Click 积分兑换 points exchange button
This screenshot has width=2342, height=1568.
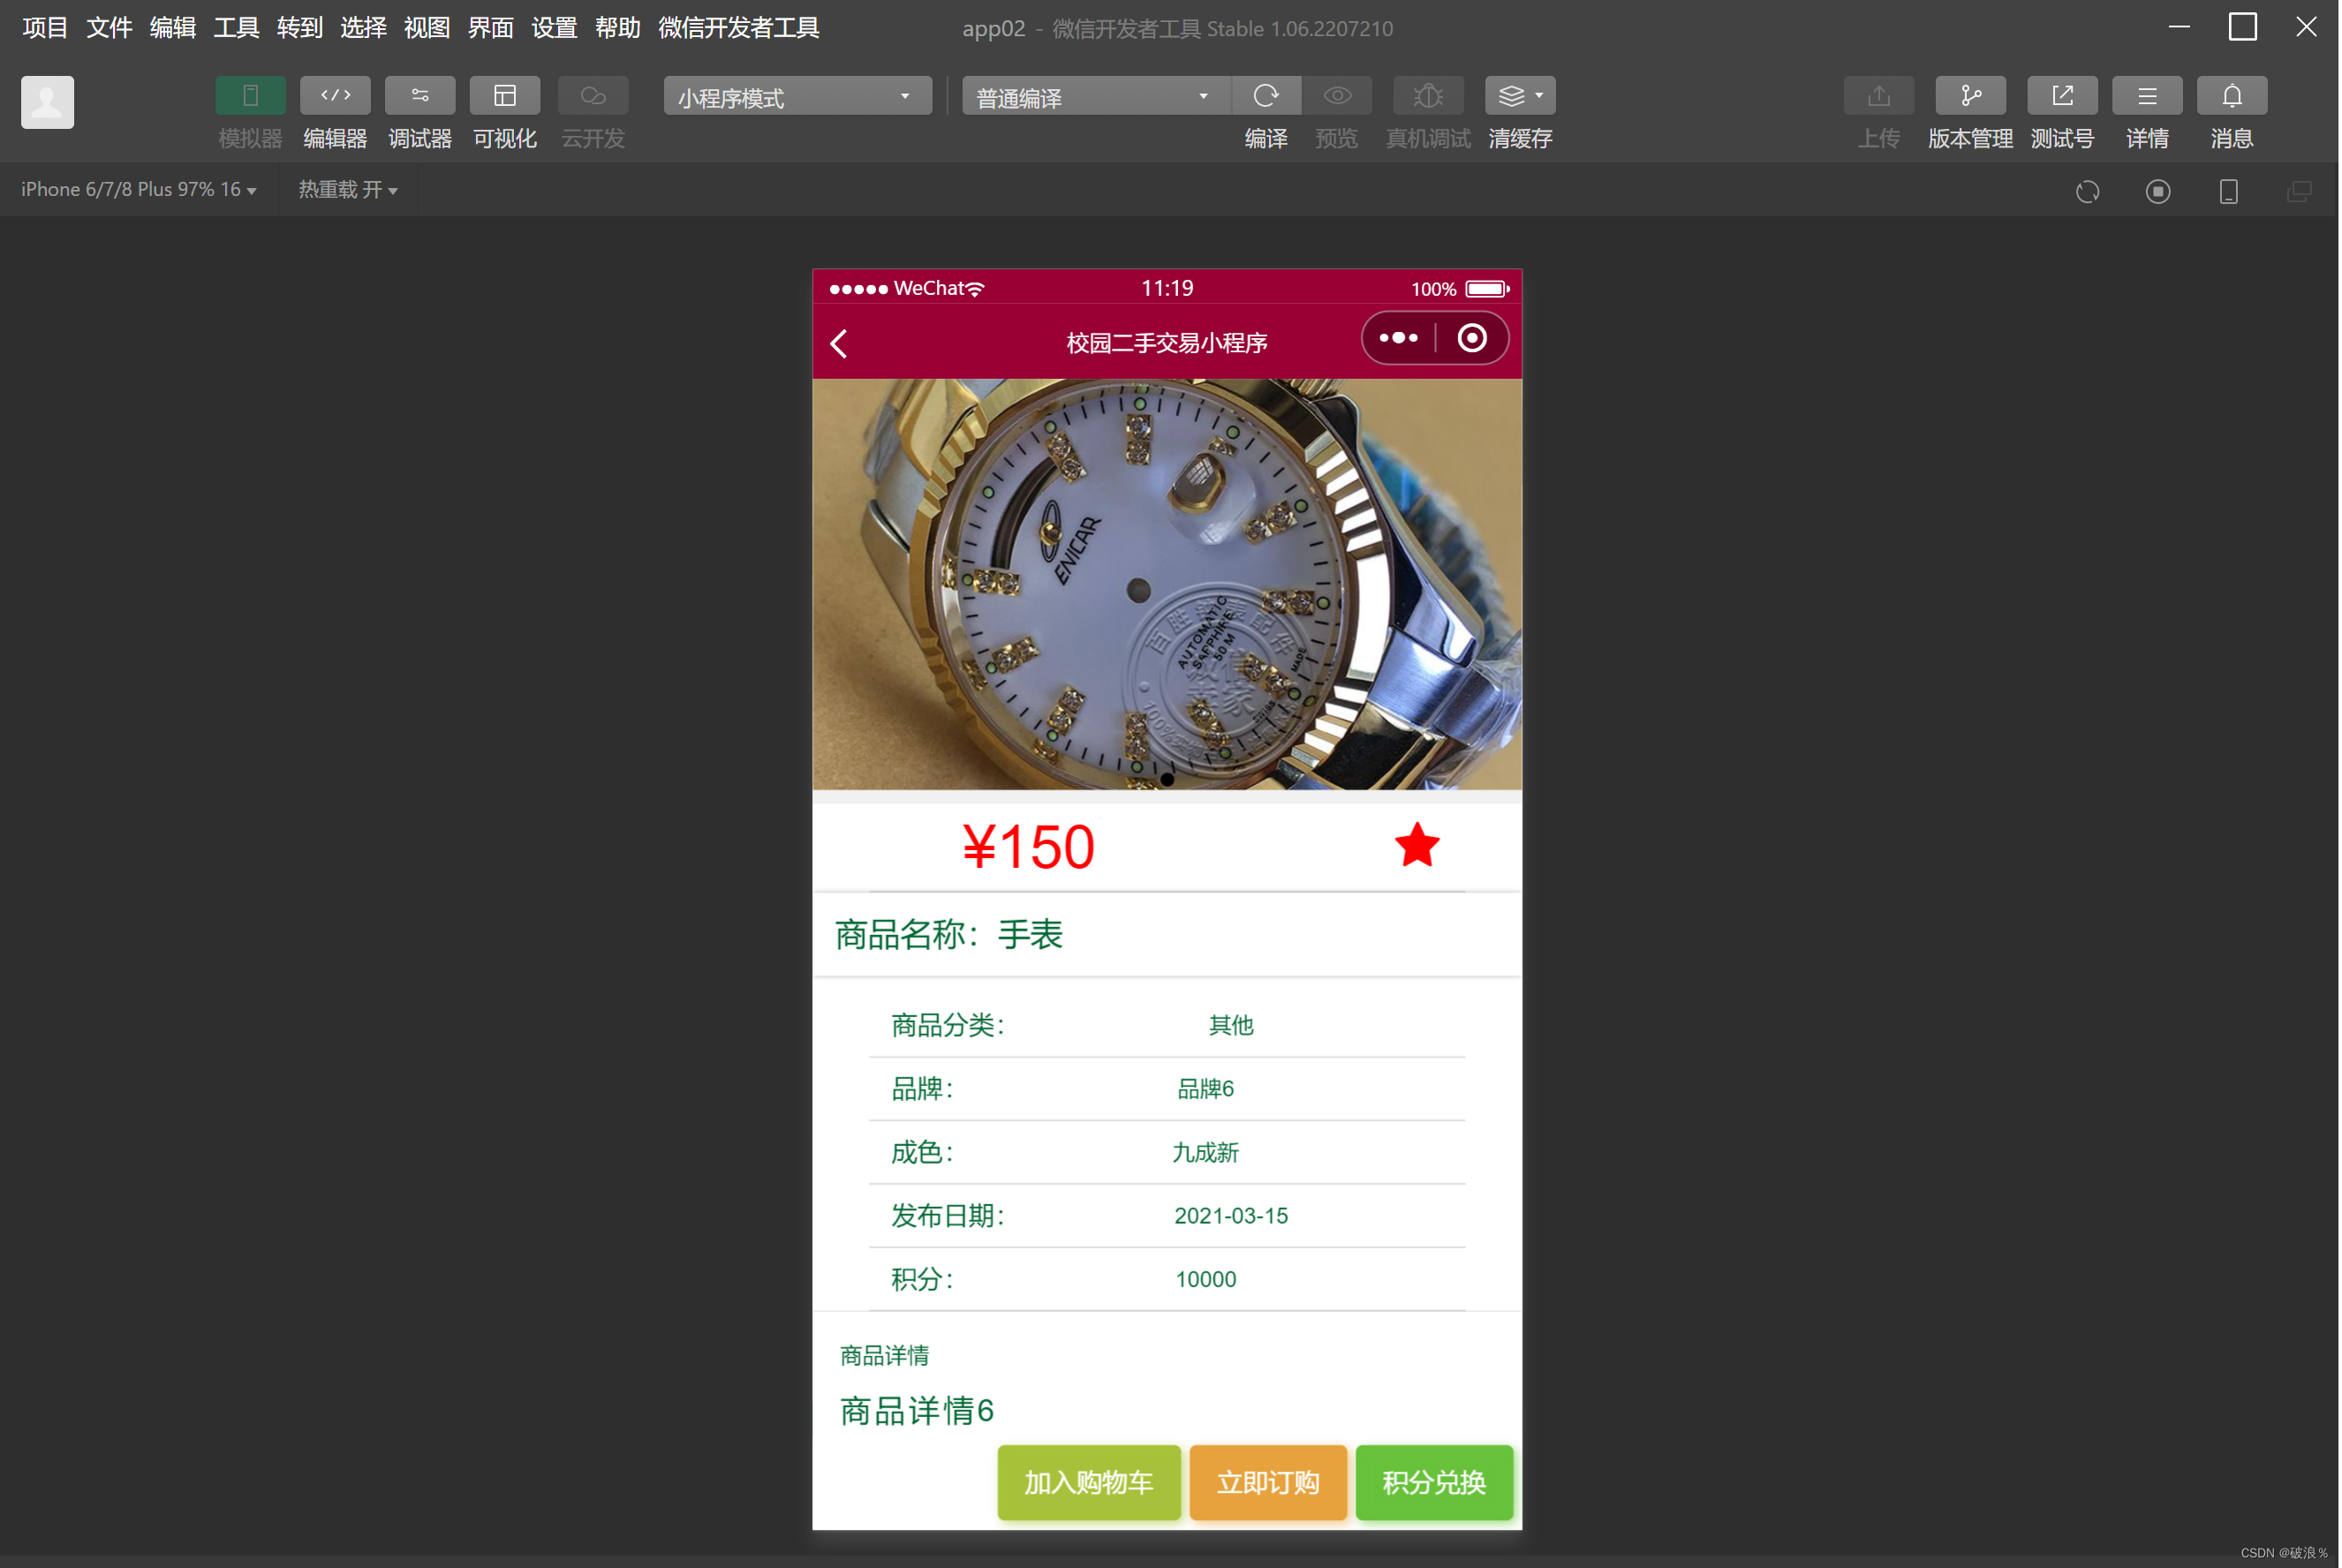tap(1433, 1484)
